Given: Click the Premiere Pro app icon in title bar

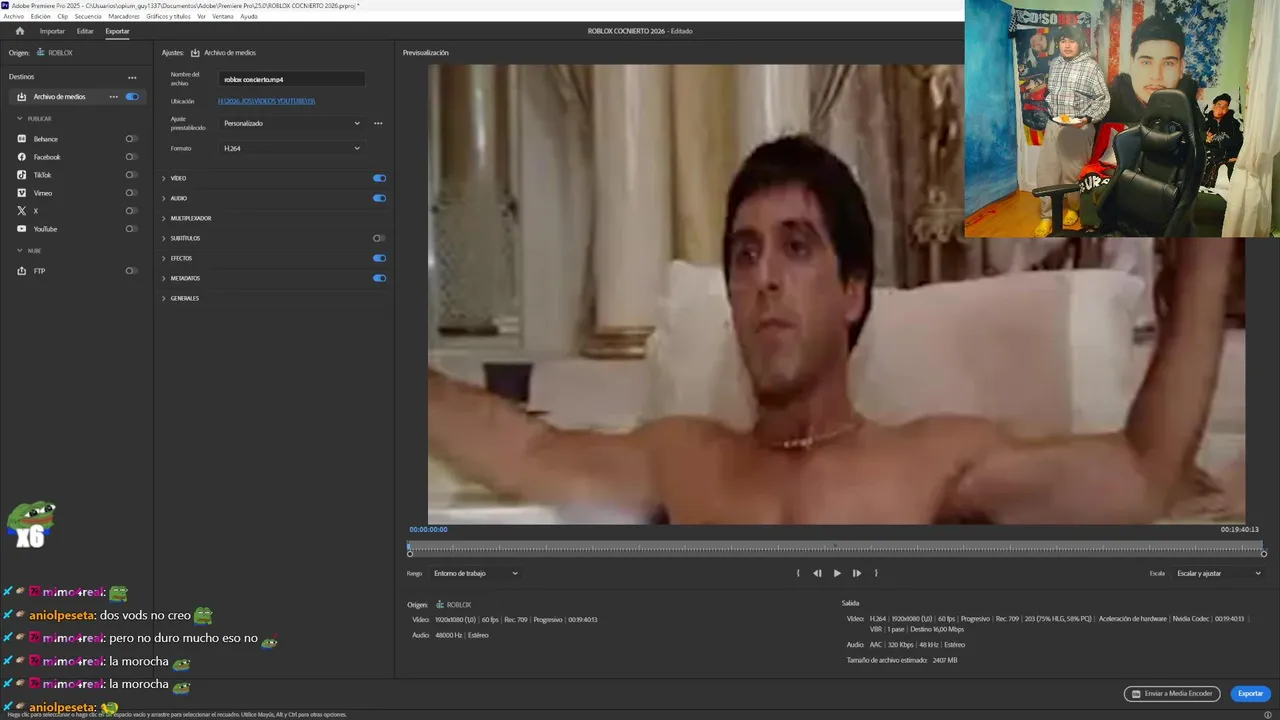Looking at the screenshot, I should (x=5, y=5).
